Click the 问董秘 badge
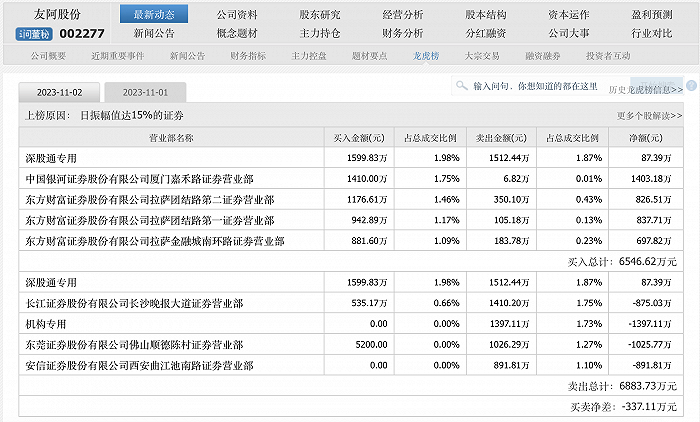Viewport: 700px width, 422px height. 34,34
